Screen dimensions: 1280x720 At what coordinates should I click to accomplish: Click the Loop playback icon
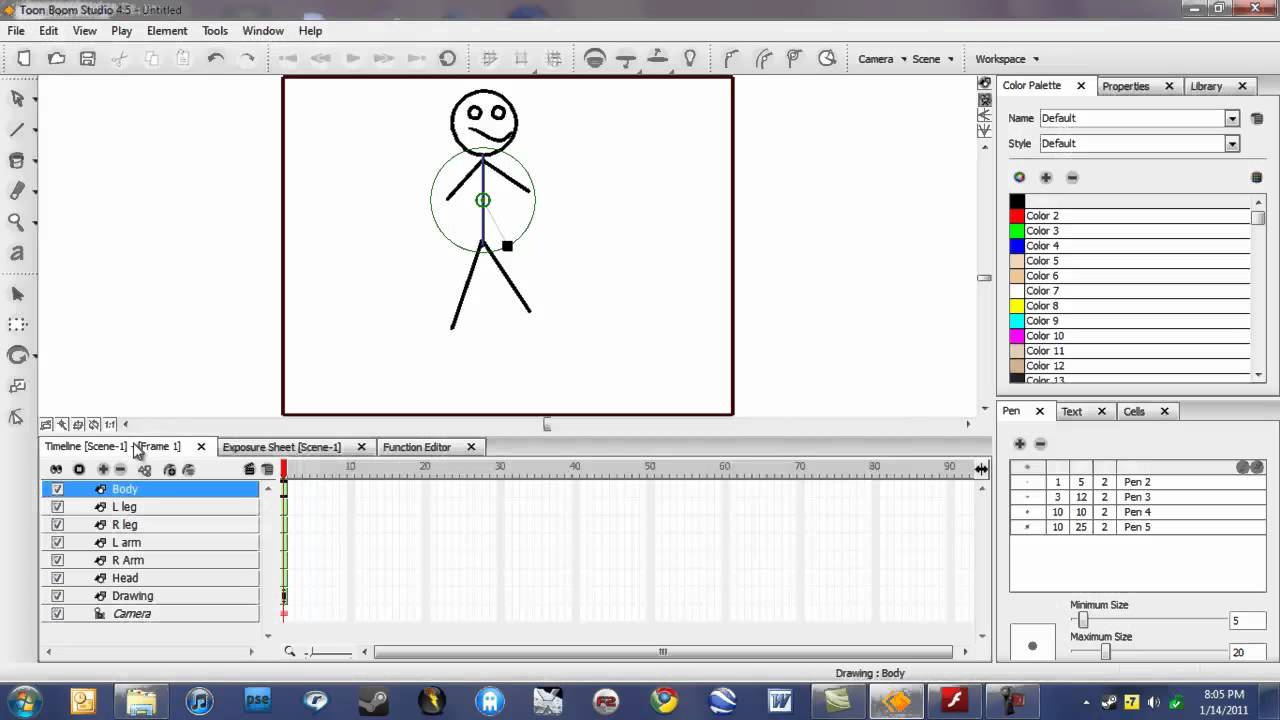tap(448, 59)
